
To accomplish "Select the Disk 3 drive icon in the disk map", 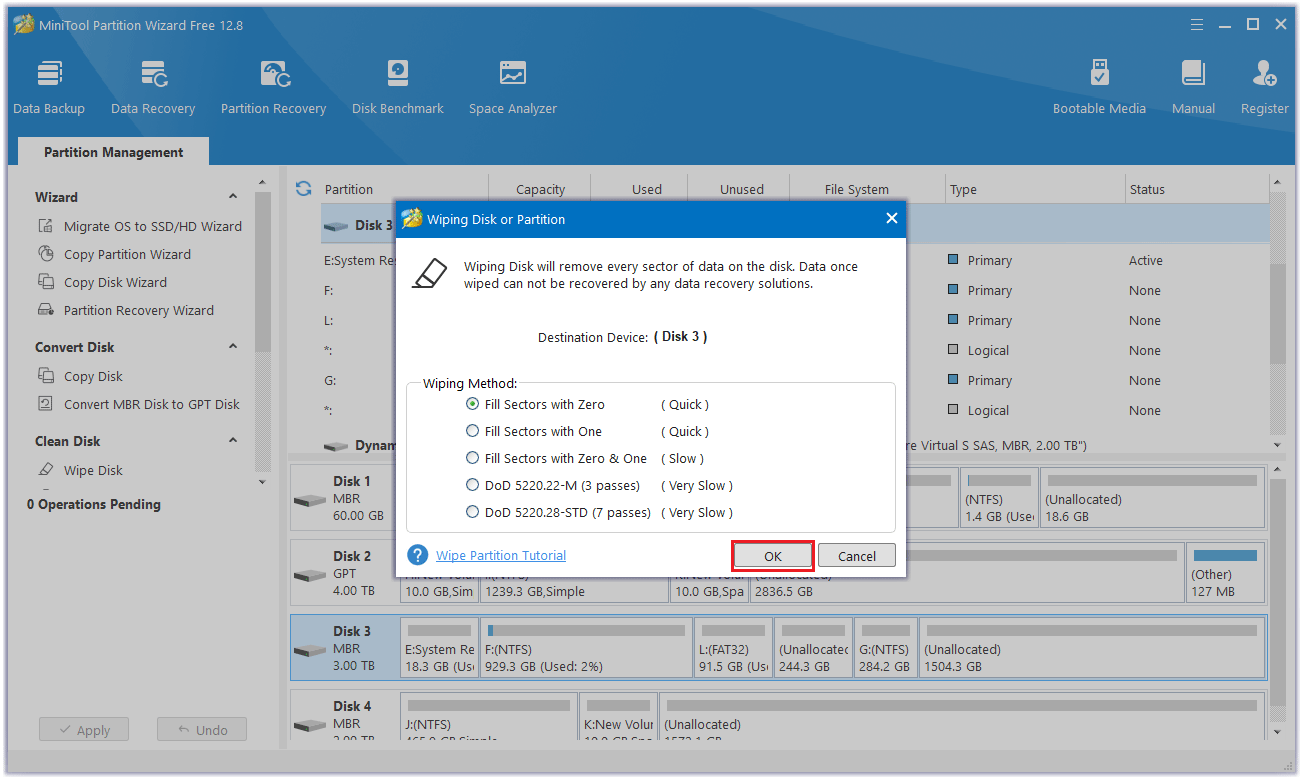I will pyautogui.click(x=310, y=649).
